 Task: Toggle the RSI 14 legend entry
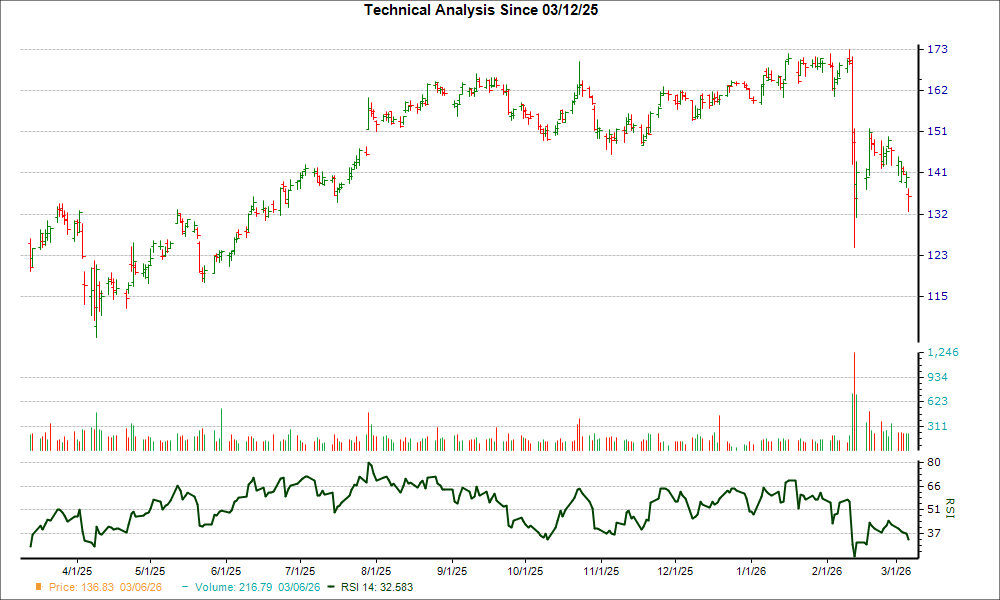point(377,588)
